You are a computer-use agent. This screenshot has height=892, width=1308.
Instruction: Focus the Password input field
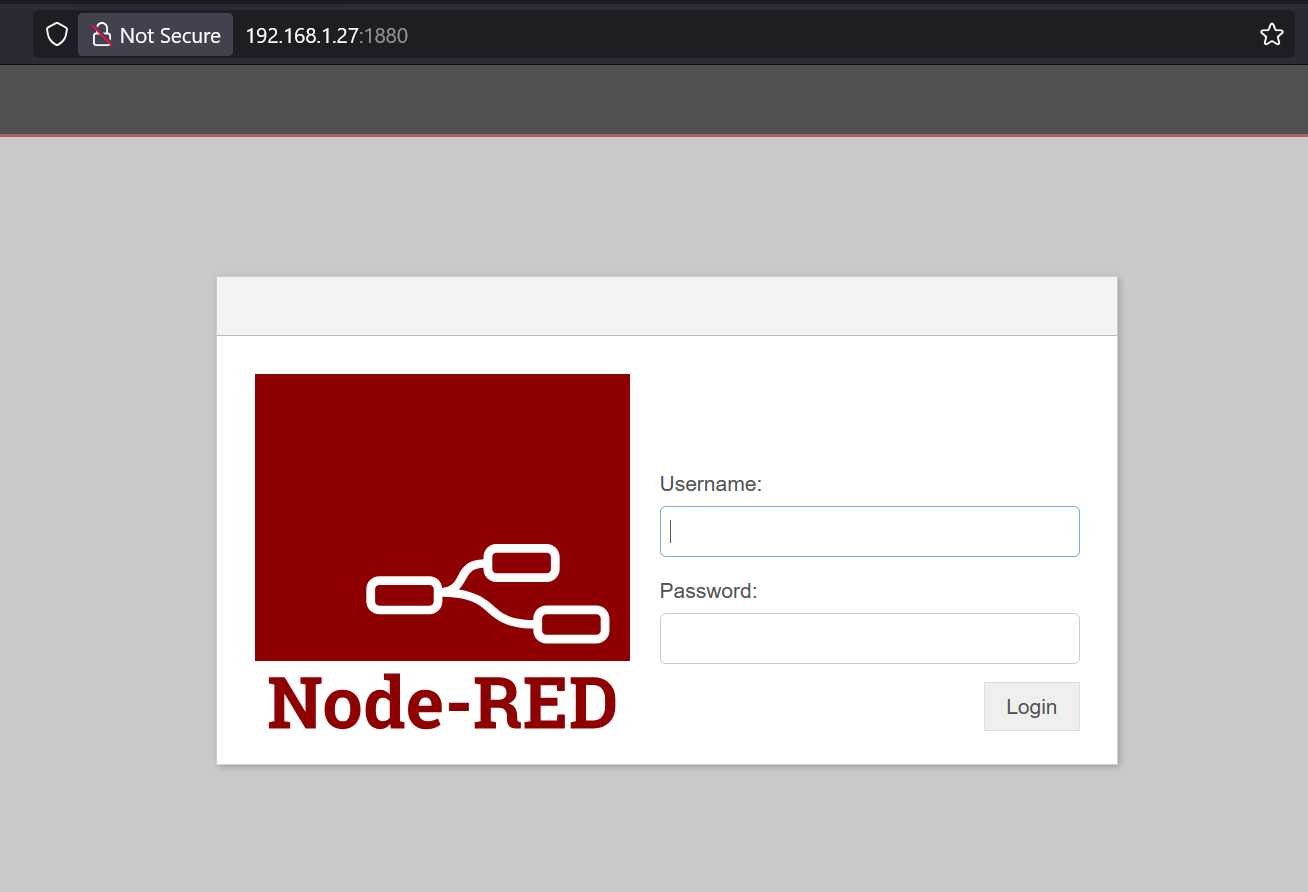click(869, 638)
